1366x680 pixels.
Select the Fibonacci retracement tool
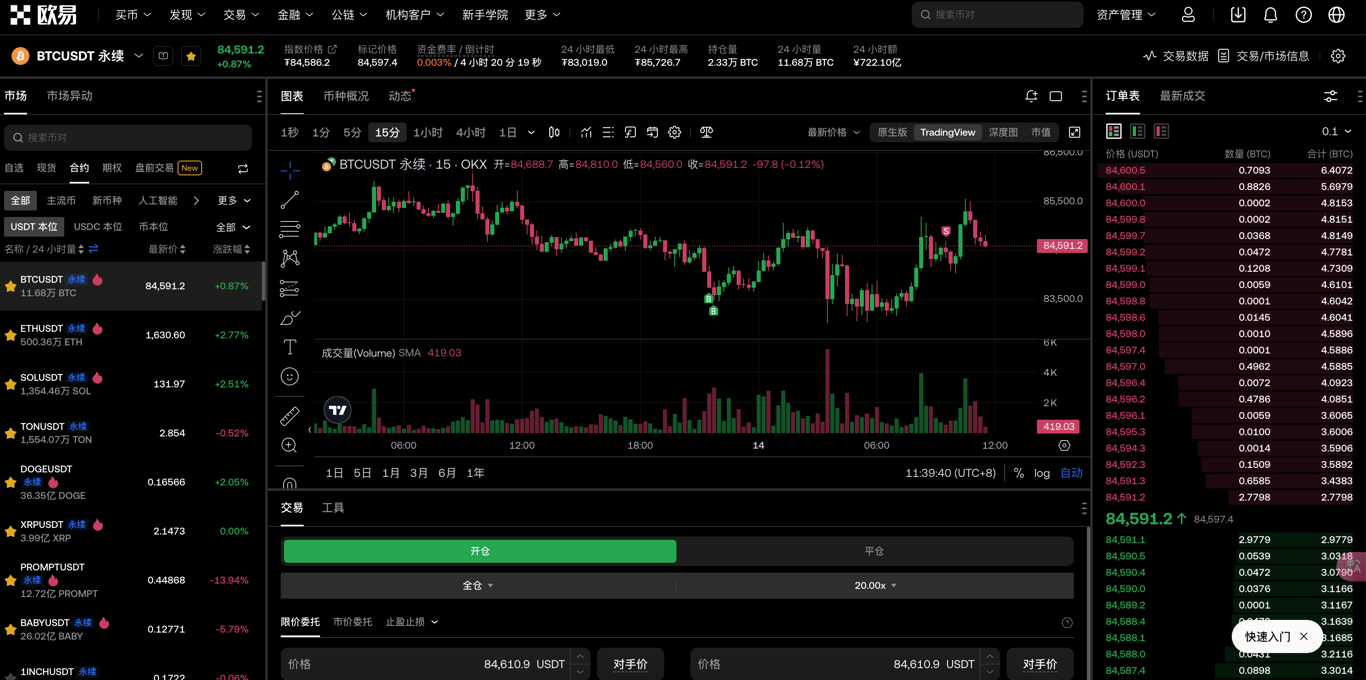coord(290,229)
